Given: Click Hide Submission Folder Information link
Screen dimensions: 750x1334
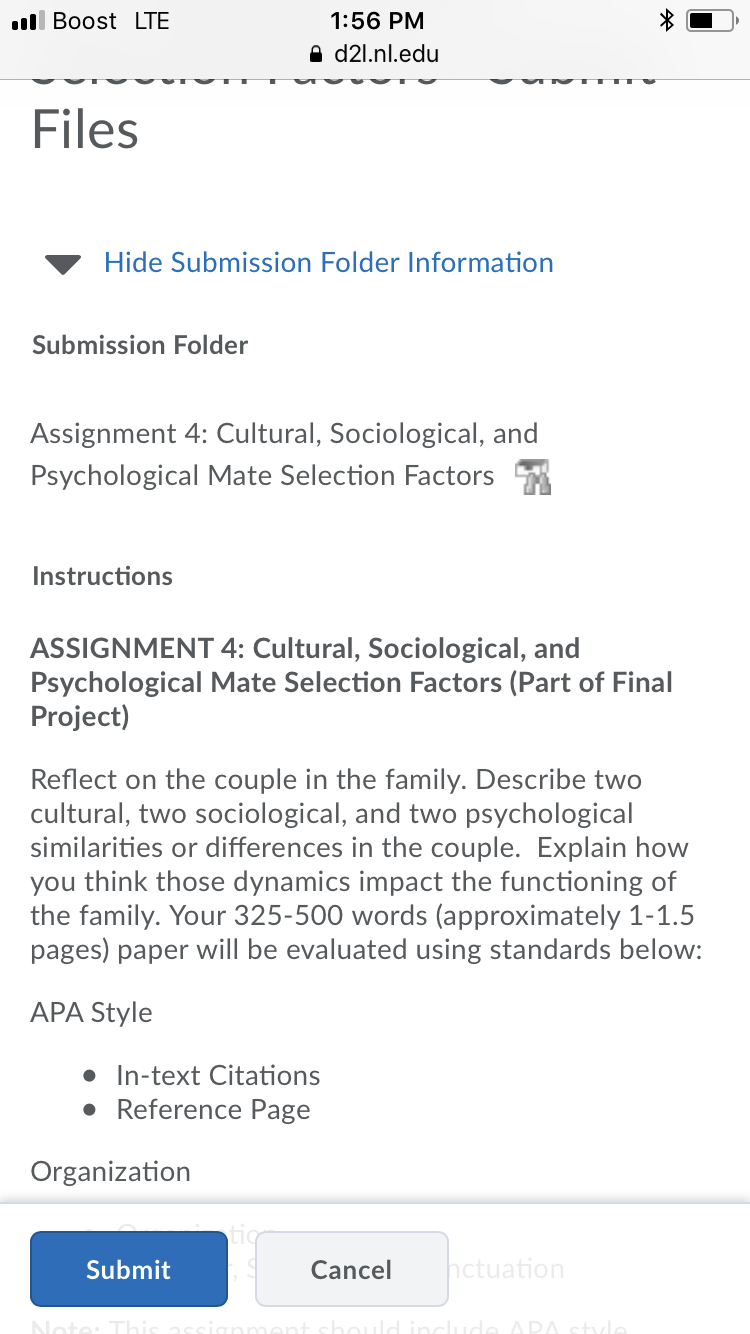Looking at the screenshot, I should 329,262.
